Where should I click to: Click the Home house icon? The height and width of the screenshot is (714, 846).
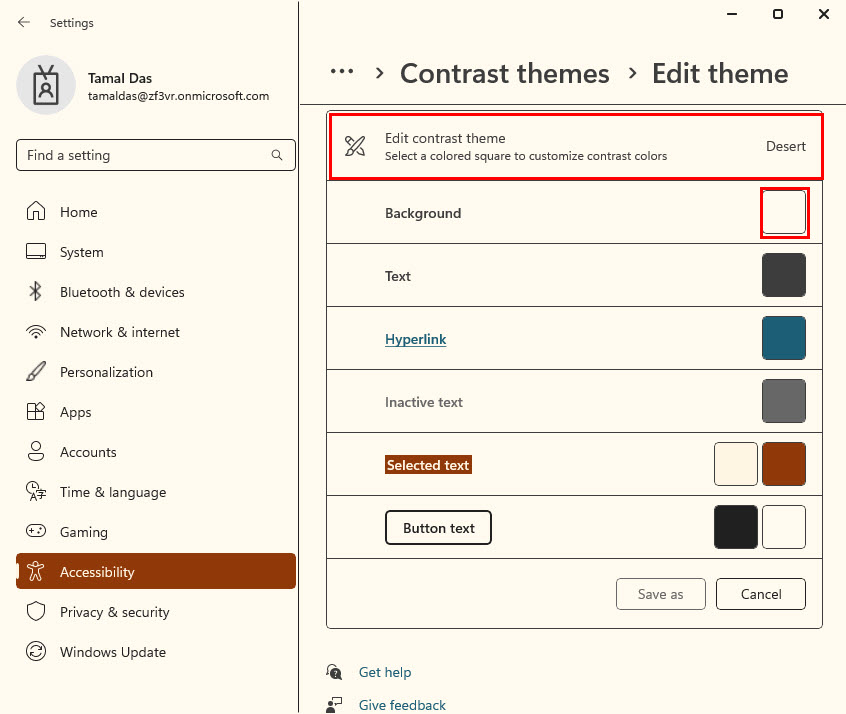coord(36,211)
